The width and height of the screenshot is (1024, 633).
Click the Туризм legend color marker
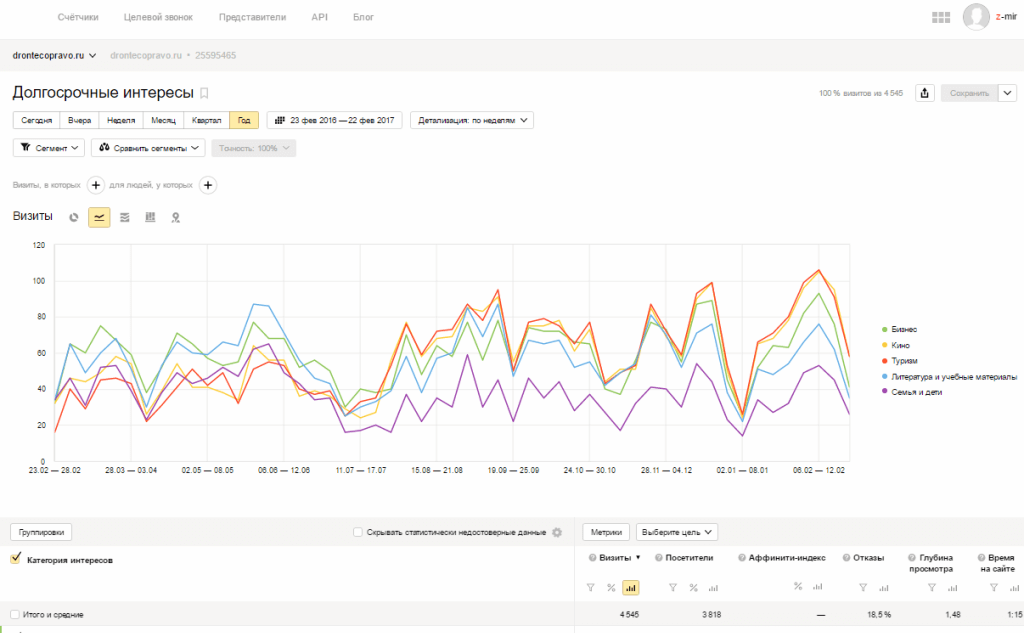click(884, 361)
